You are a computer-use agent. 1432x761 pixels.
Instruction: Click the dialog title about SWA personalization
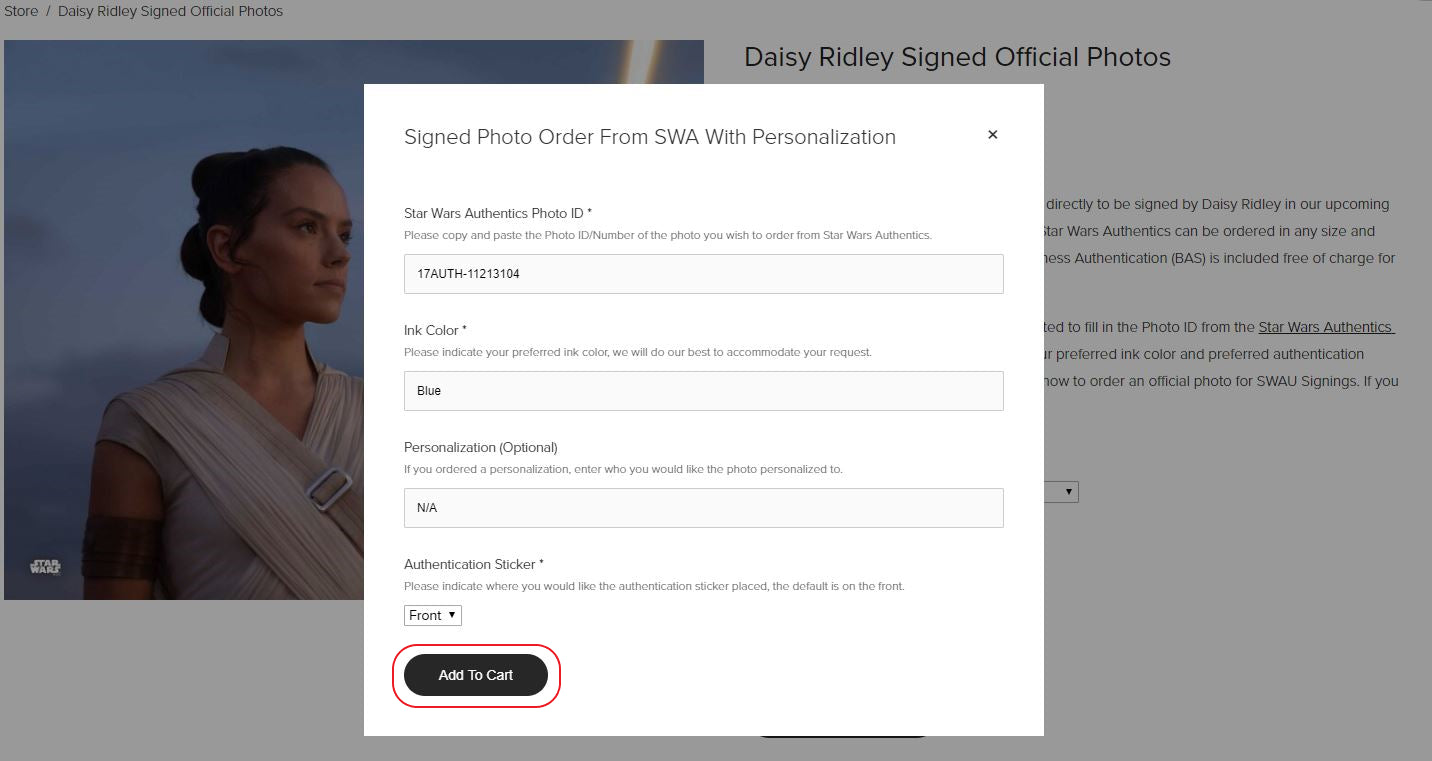[649, 137]
